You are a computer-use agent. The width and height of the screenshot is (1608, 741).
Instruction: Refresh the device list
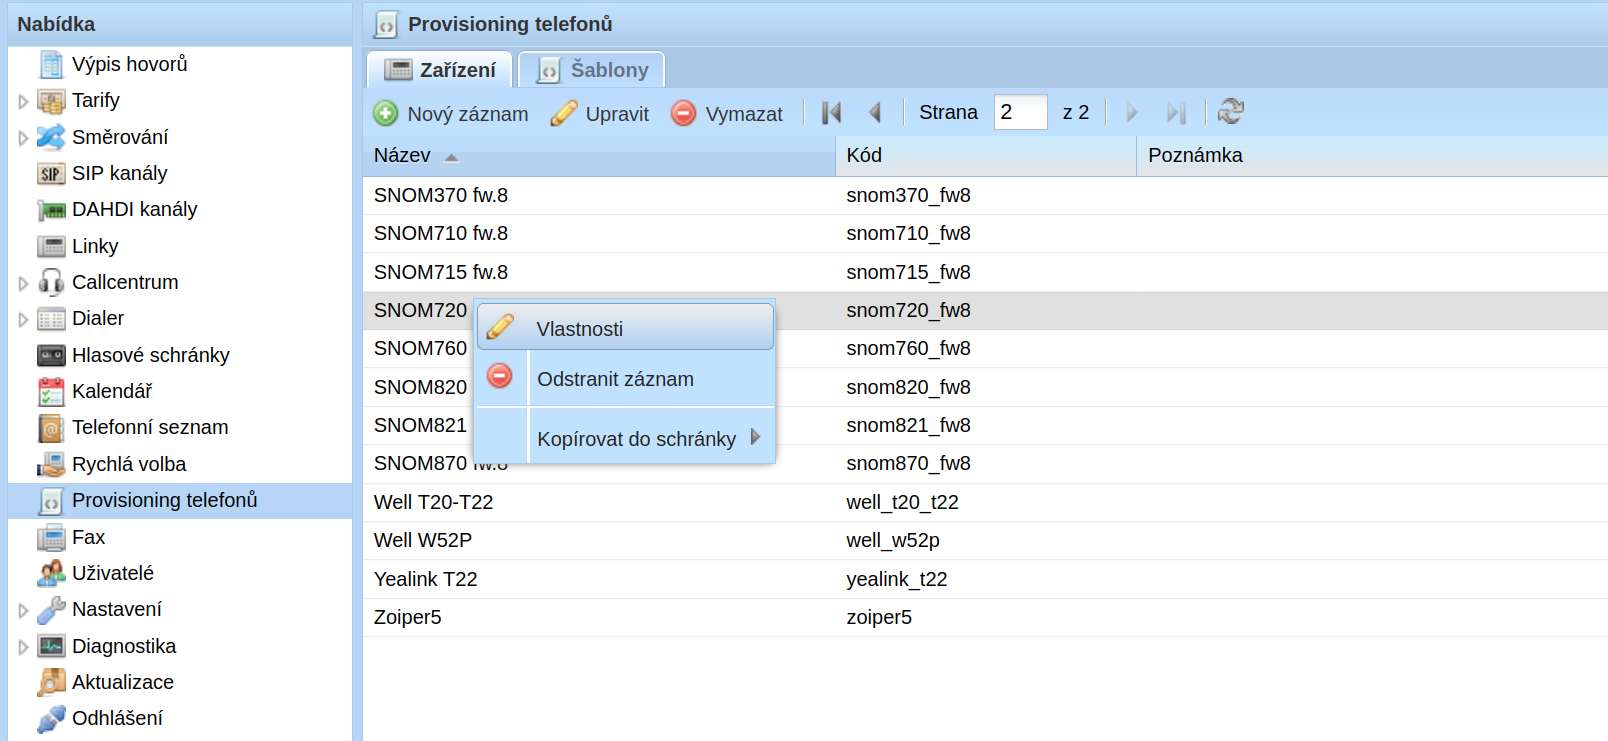[1231, 112]
